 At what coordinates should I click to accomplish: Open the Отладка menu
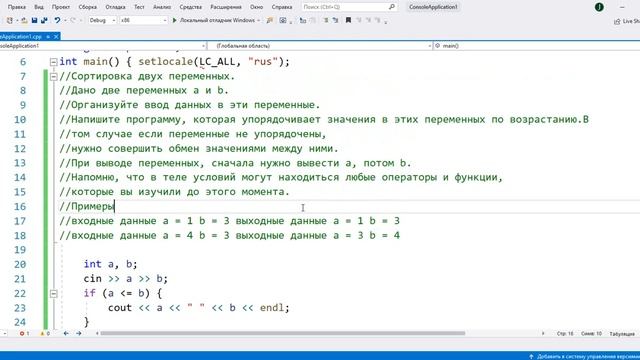tap(116, 7)
